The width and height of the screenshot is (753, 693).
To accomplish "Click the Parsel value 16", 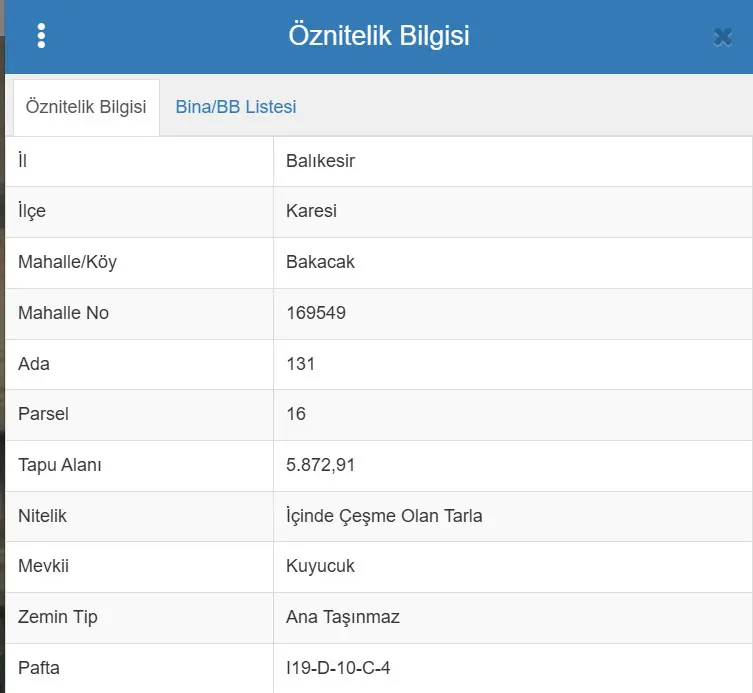I will tap(296, 414).
